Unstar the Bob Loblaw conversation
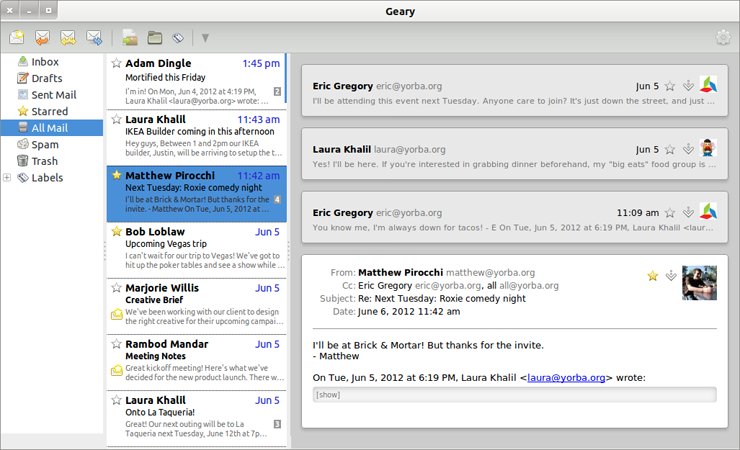The width and height of the screenshot is (740, 450). (116, 232)
